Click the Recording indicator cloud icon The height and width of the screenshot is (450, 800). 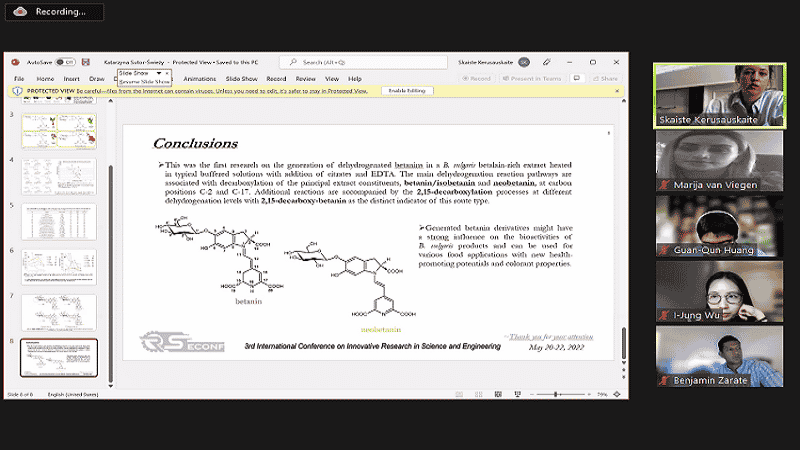click(20, 11)
